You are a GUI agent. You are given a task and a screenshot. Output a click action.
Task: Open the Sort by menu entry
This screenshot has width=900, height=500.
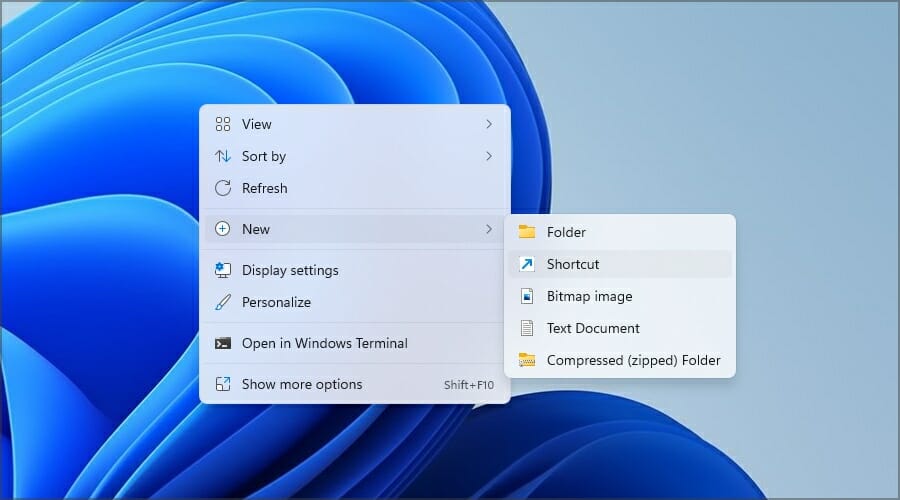(355, 156)
